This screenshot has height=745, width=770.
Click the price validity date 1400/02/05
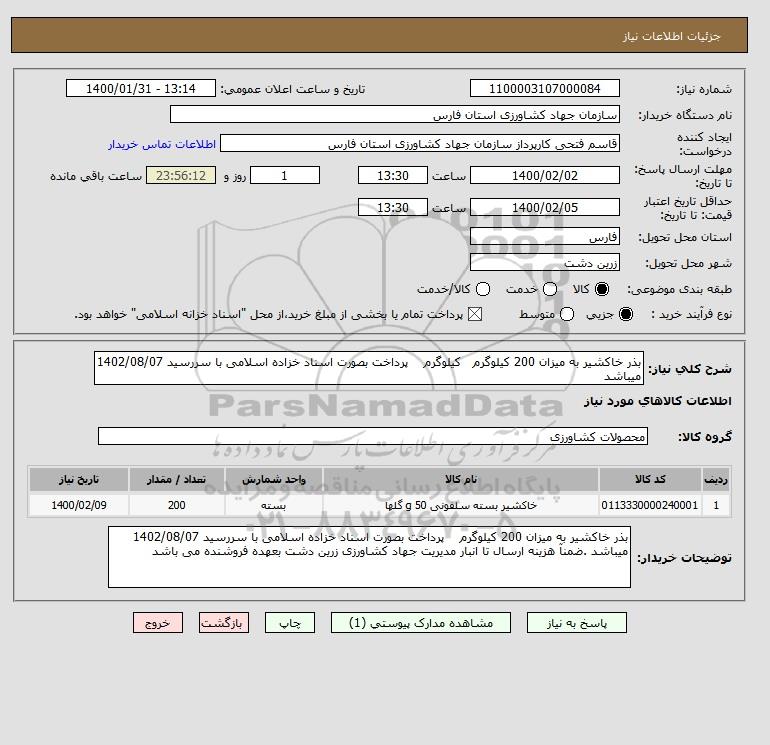(545, 207)
